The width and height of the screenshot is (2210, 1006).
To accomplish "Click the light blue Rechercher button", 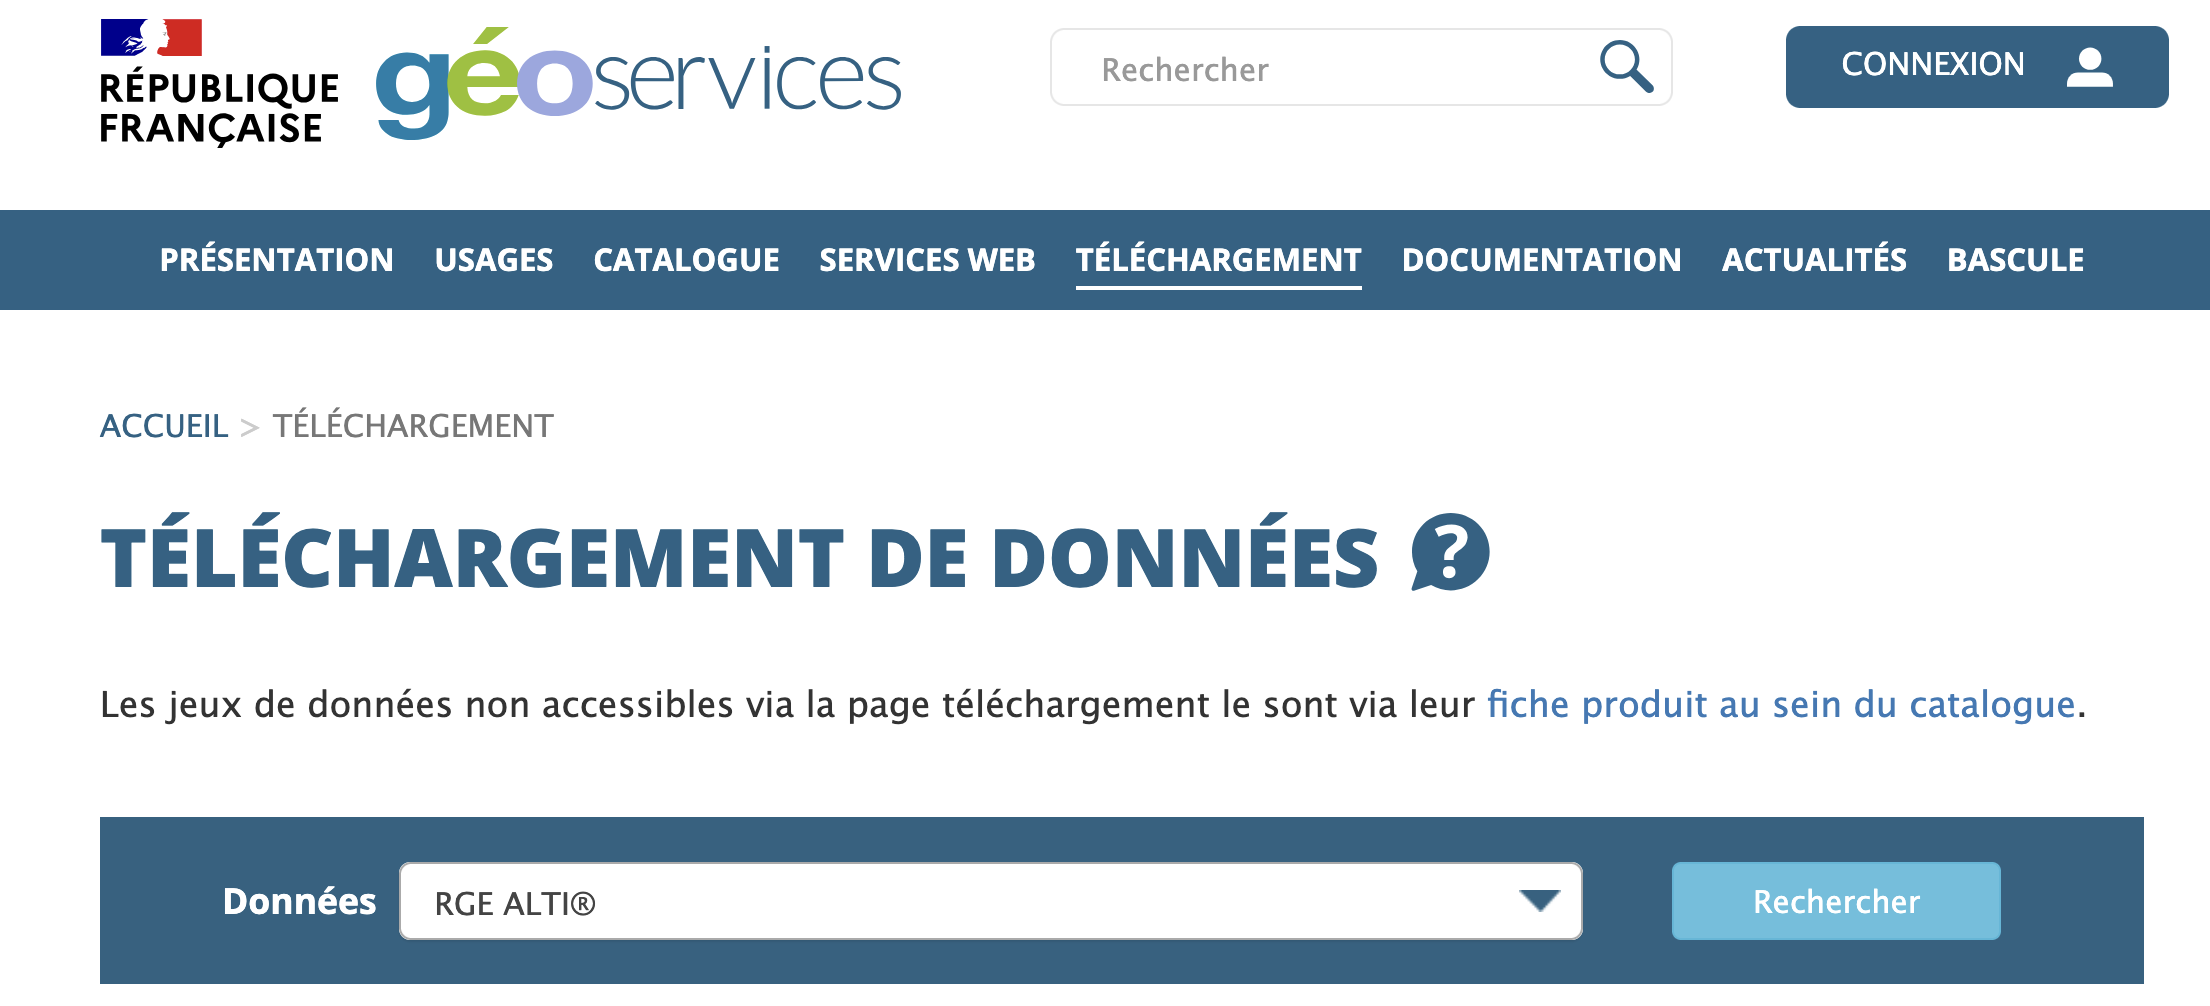I will pyautogui.click(x=1836, y=901).
